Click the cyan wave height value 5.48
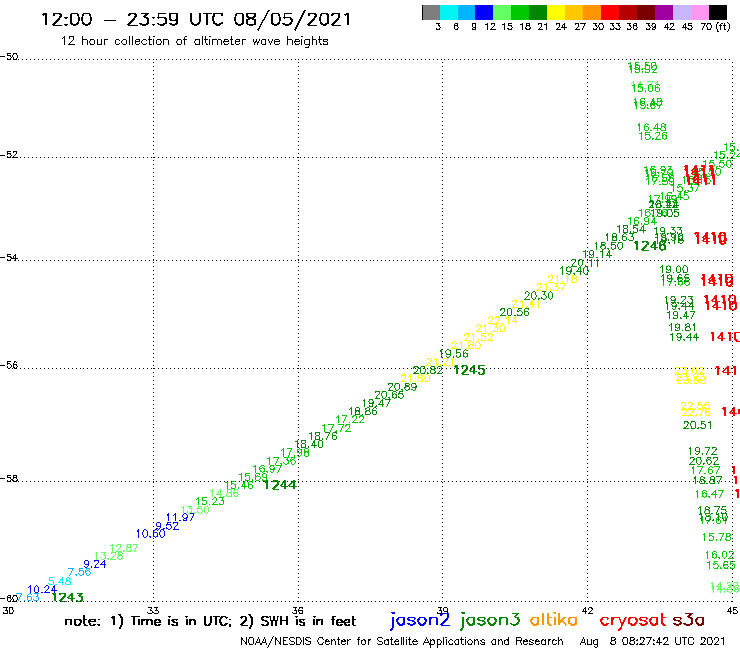 click(x=60, y=581)
